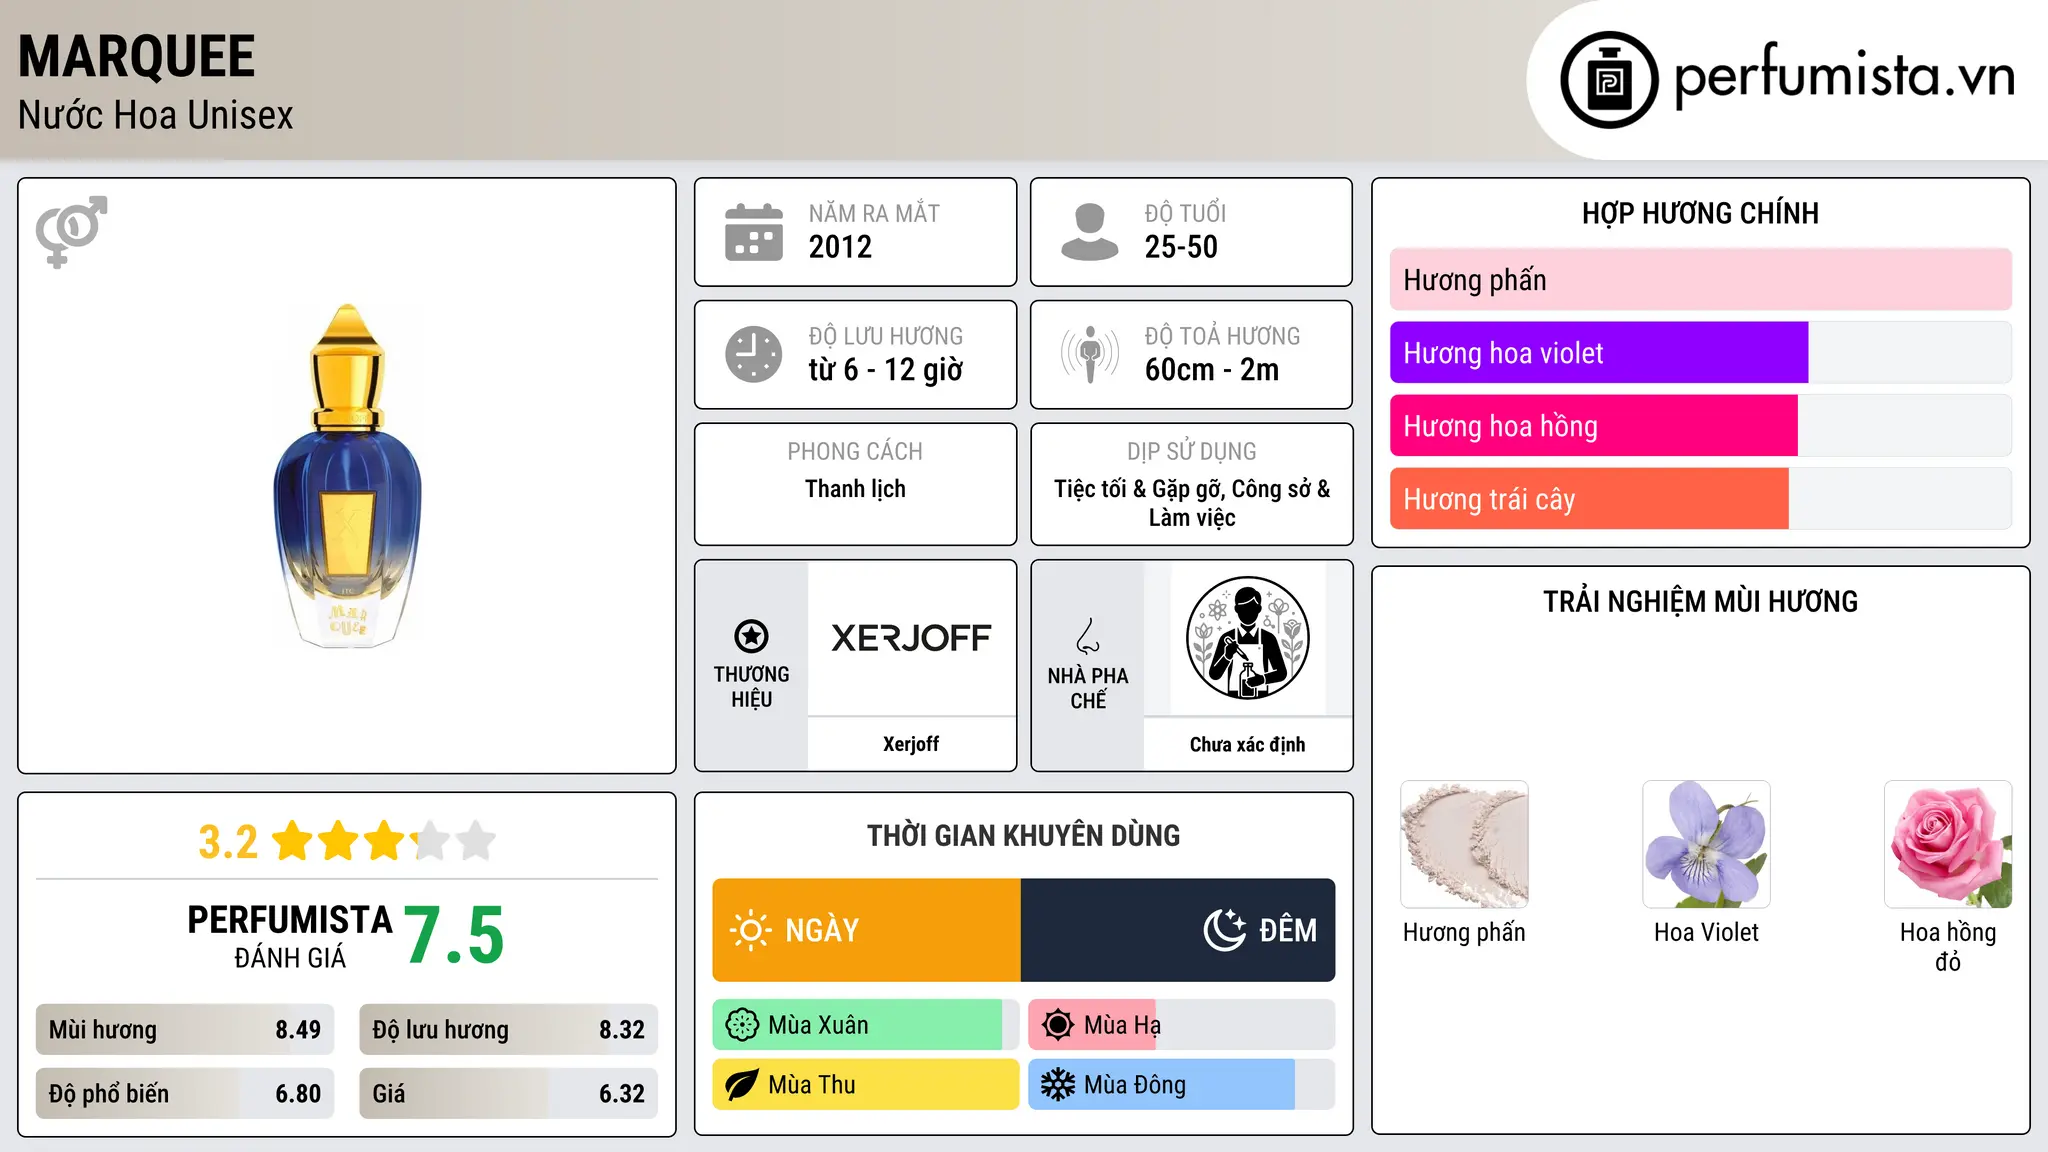The height and width of the screenshot is (1152, 2048).
Task: Click the DỊP SỬ DỤNG label
Action: 1192,452
